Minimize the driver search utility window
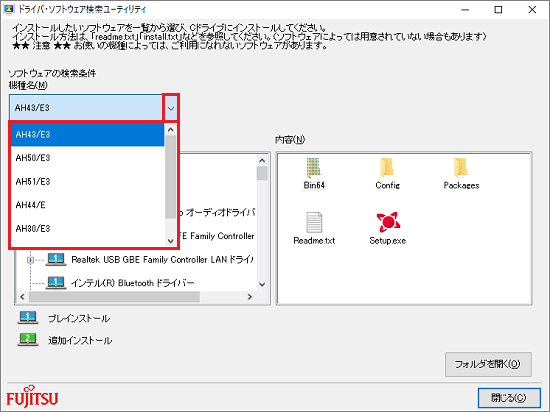 465,10
